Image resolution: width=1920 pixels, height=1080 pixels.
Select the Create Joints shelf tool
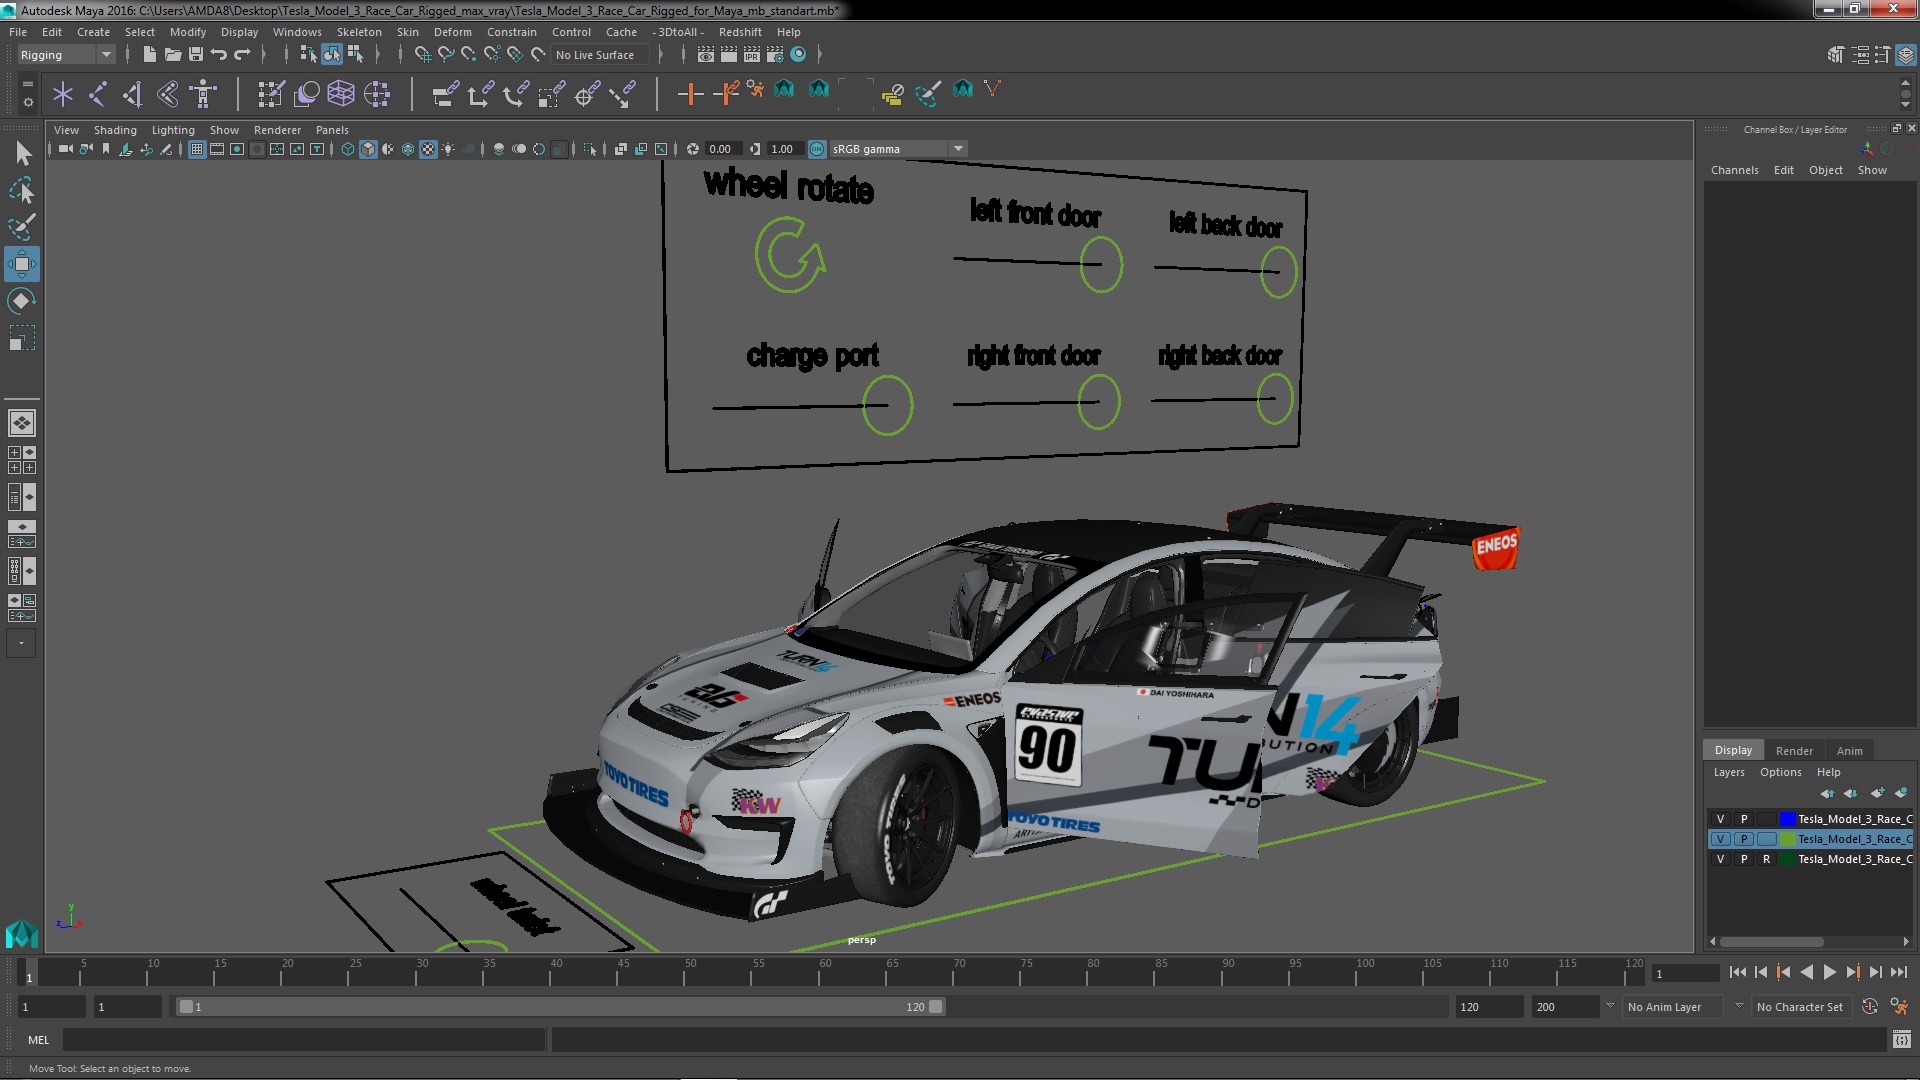[98, 94]
